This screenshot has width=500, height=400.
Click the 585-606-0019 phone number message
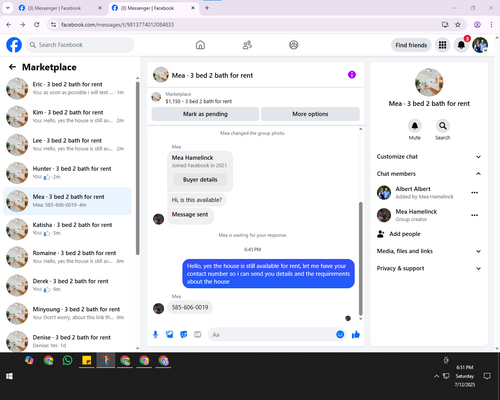point(190,307)
